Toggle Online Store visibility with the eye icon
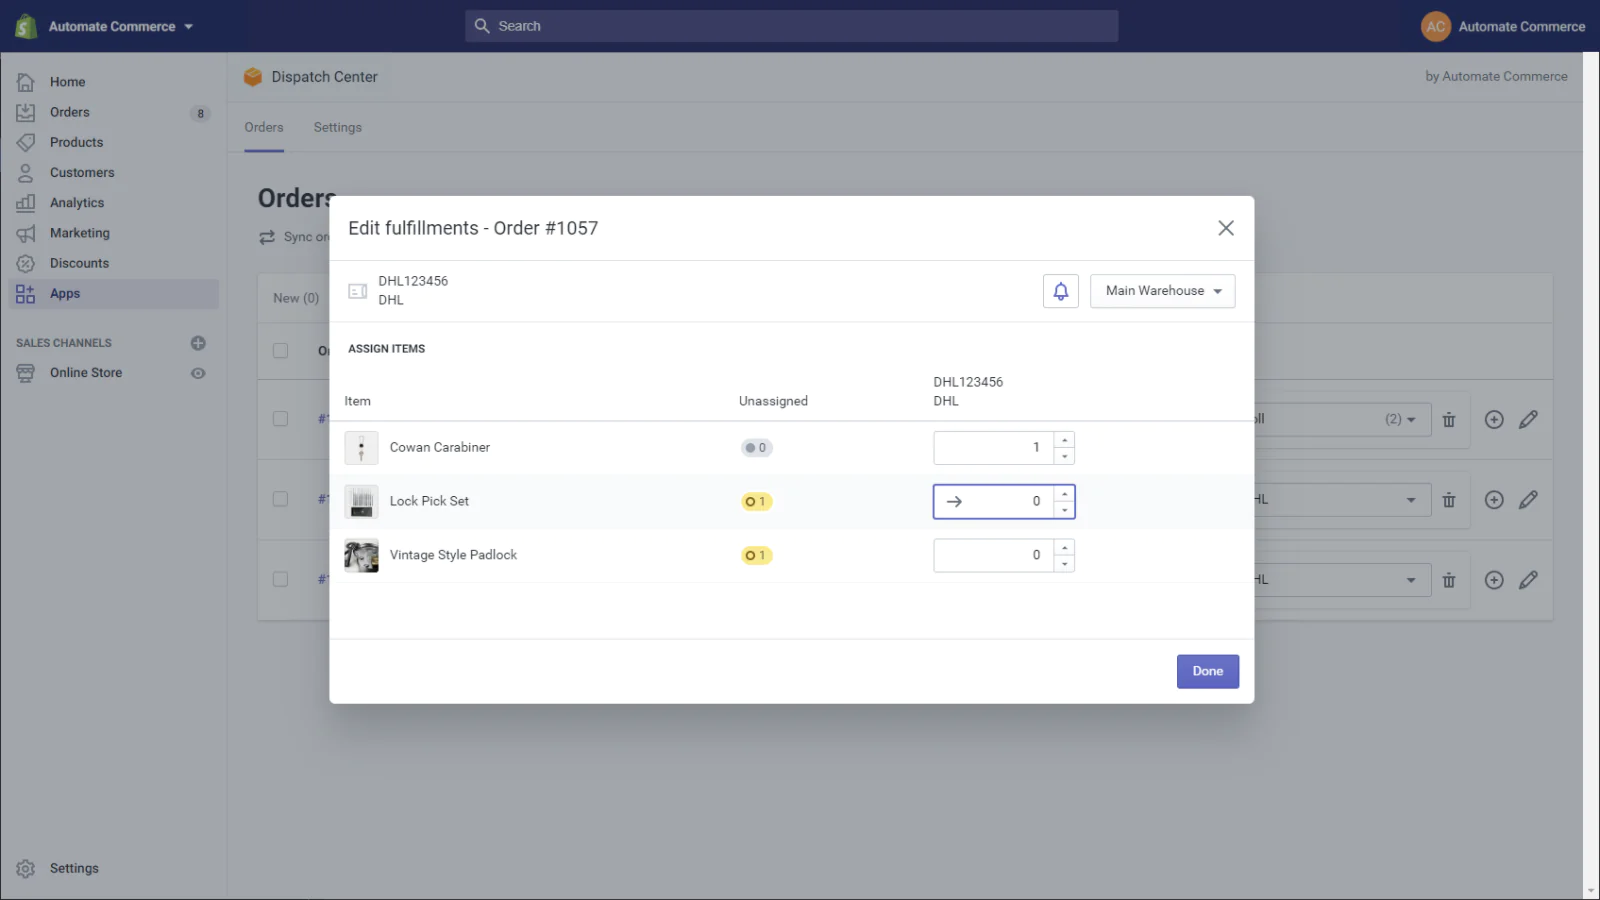The width and height of the screenshot is (1600, 900). (x=197, y=373)
